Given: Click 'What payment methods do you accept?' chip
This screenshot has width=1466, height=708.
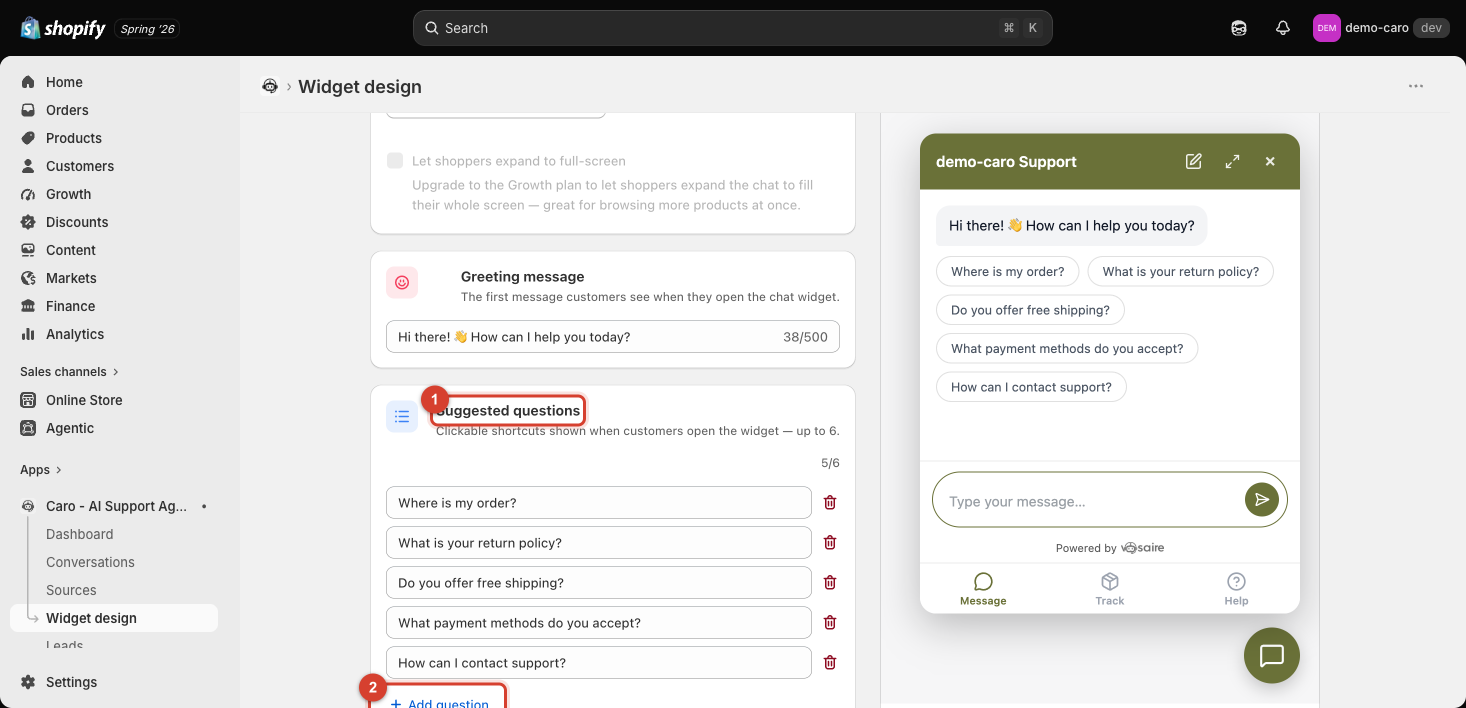Looking at the screenshot, I should pos(1067,349).
